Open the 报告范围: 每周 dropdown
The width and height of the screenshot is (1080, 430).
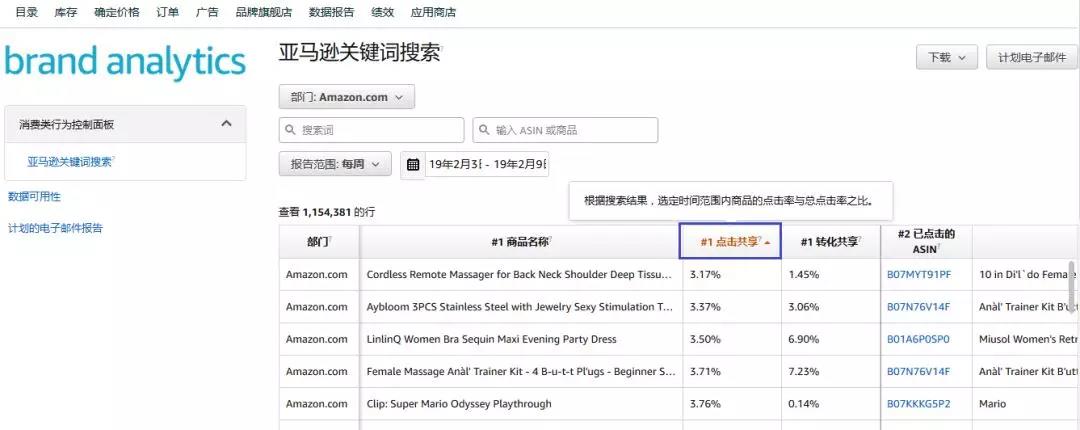click(x=334, y=164)
